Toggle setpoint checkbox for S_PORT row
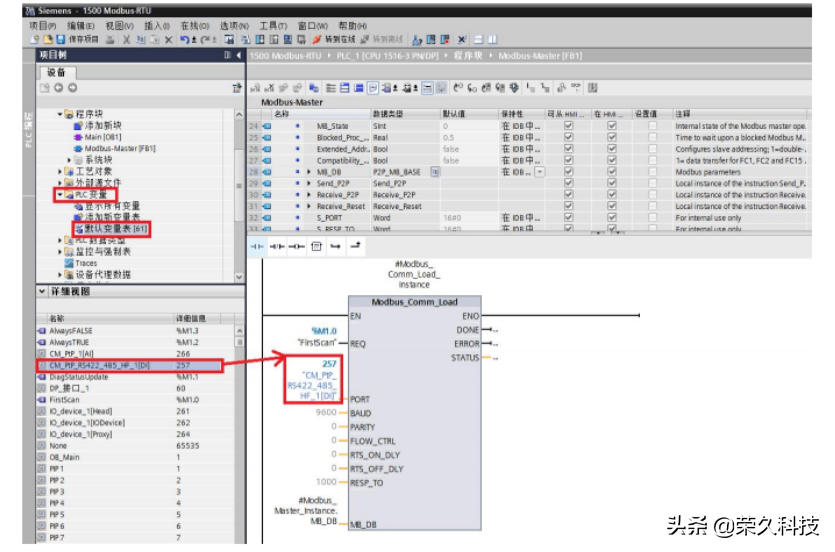The image size is (835, 552). [652, 218]
